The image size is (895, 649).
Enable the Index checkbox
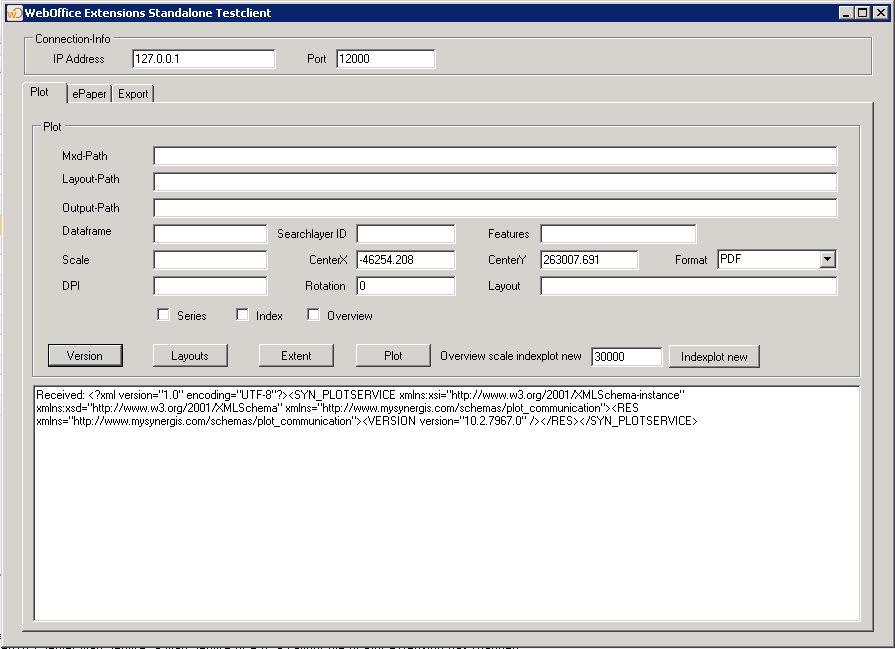[241, 314]
